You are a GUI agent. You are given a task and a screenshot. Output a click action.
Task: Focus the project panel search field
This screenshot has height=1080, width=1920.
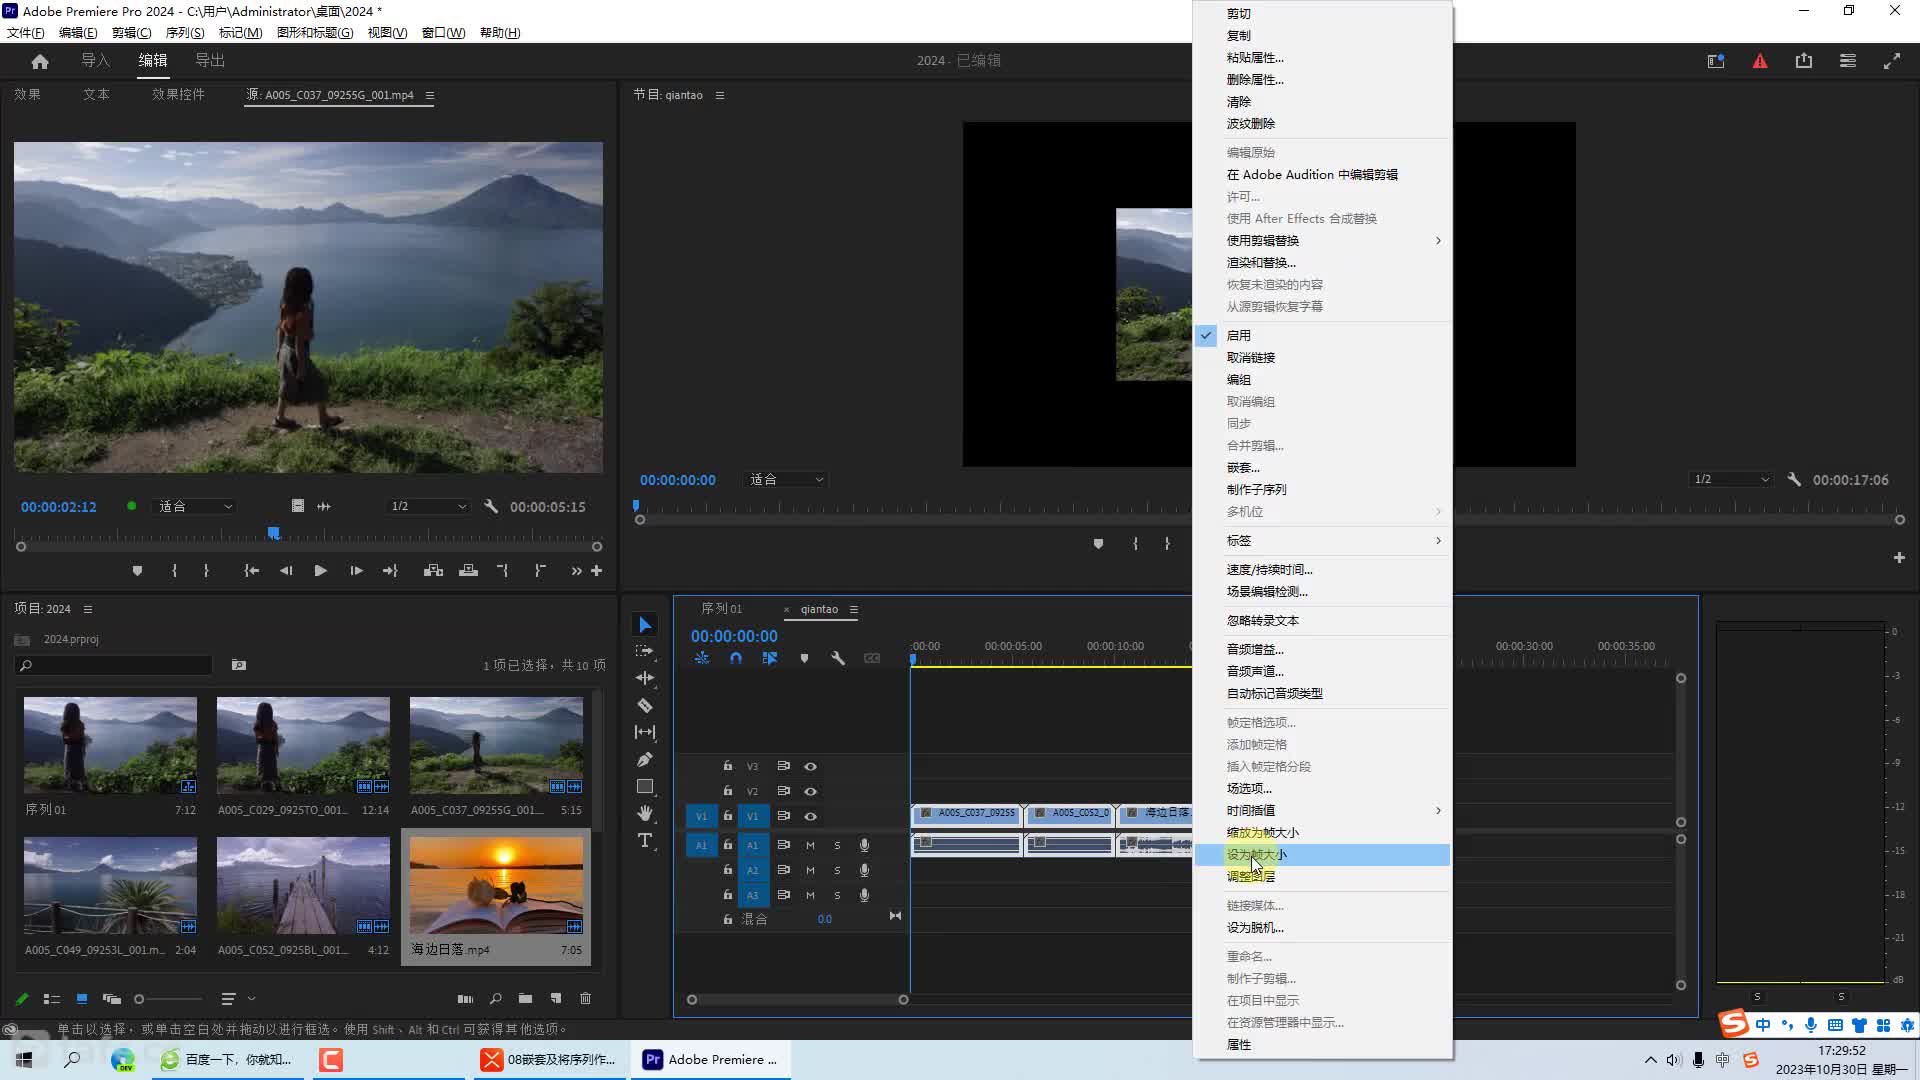tap(114, 665)
